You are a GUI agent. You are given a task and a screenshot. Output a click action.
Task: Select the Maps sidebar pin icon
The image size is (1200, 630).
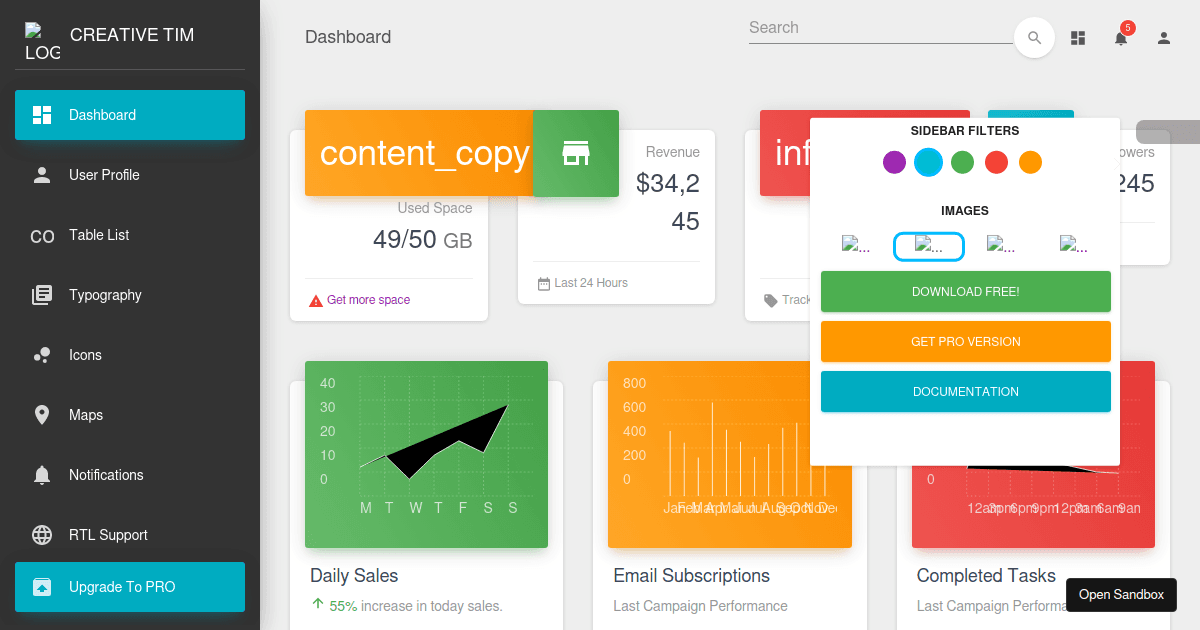coord(41,415)
